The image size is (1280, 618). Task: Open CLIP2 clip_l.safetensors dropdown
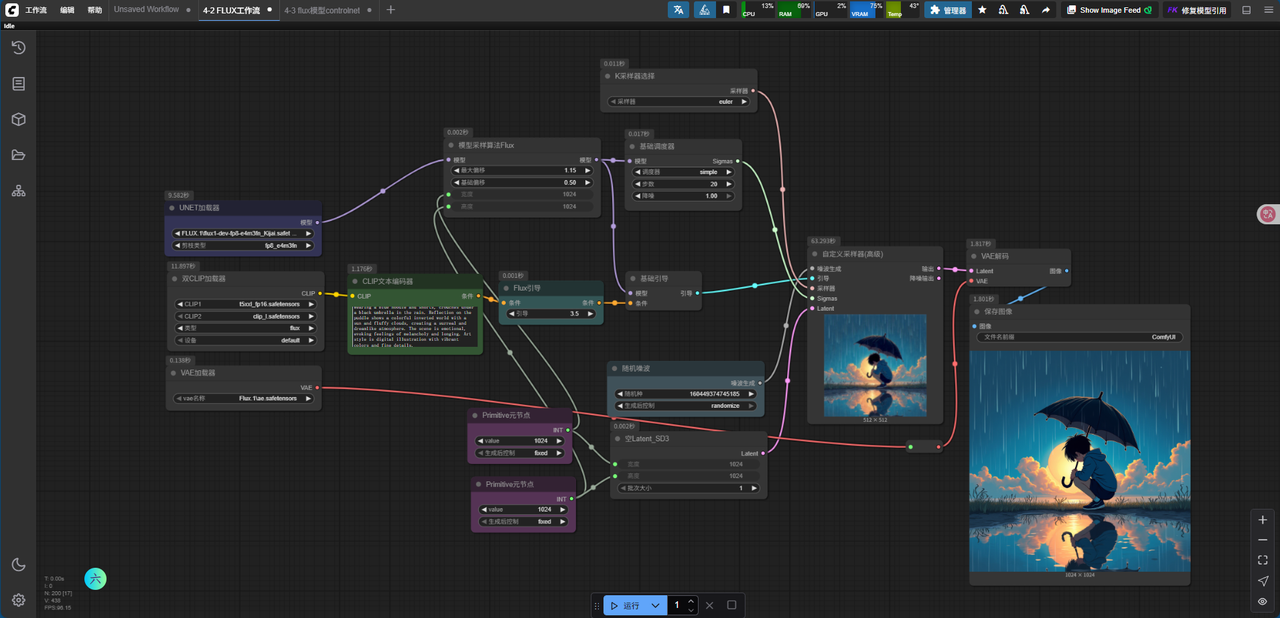(x=246, y=316)
